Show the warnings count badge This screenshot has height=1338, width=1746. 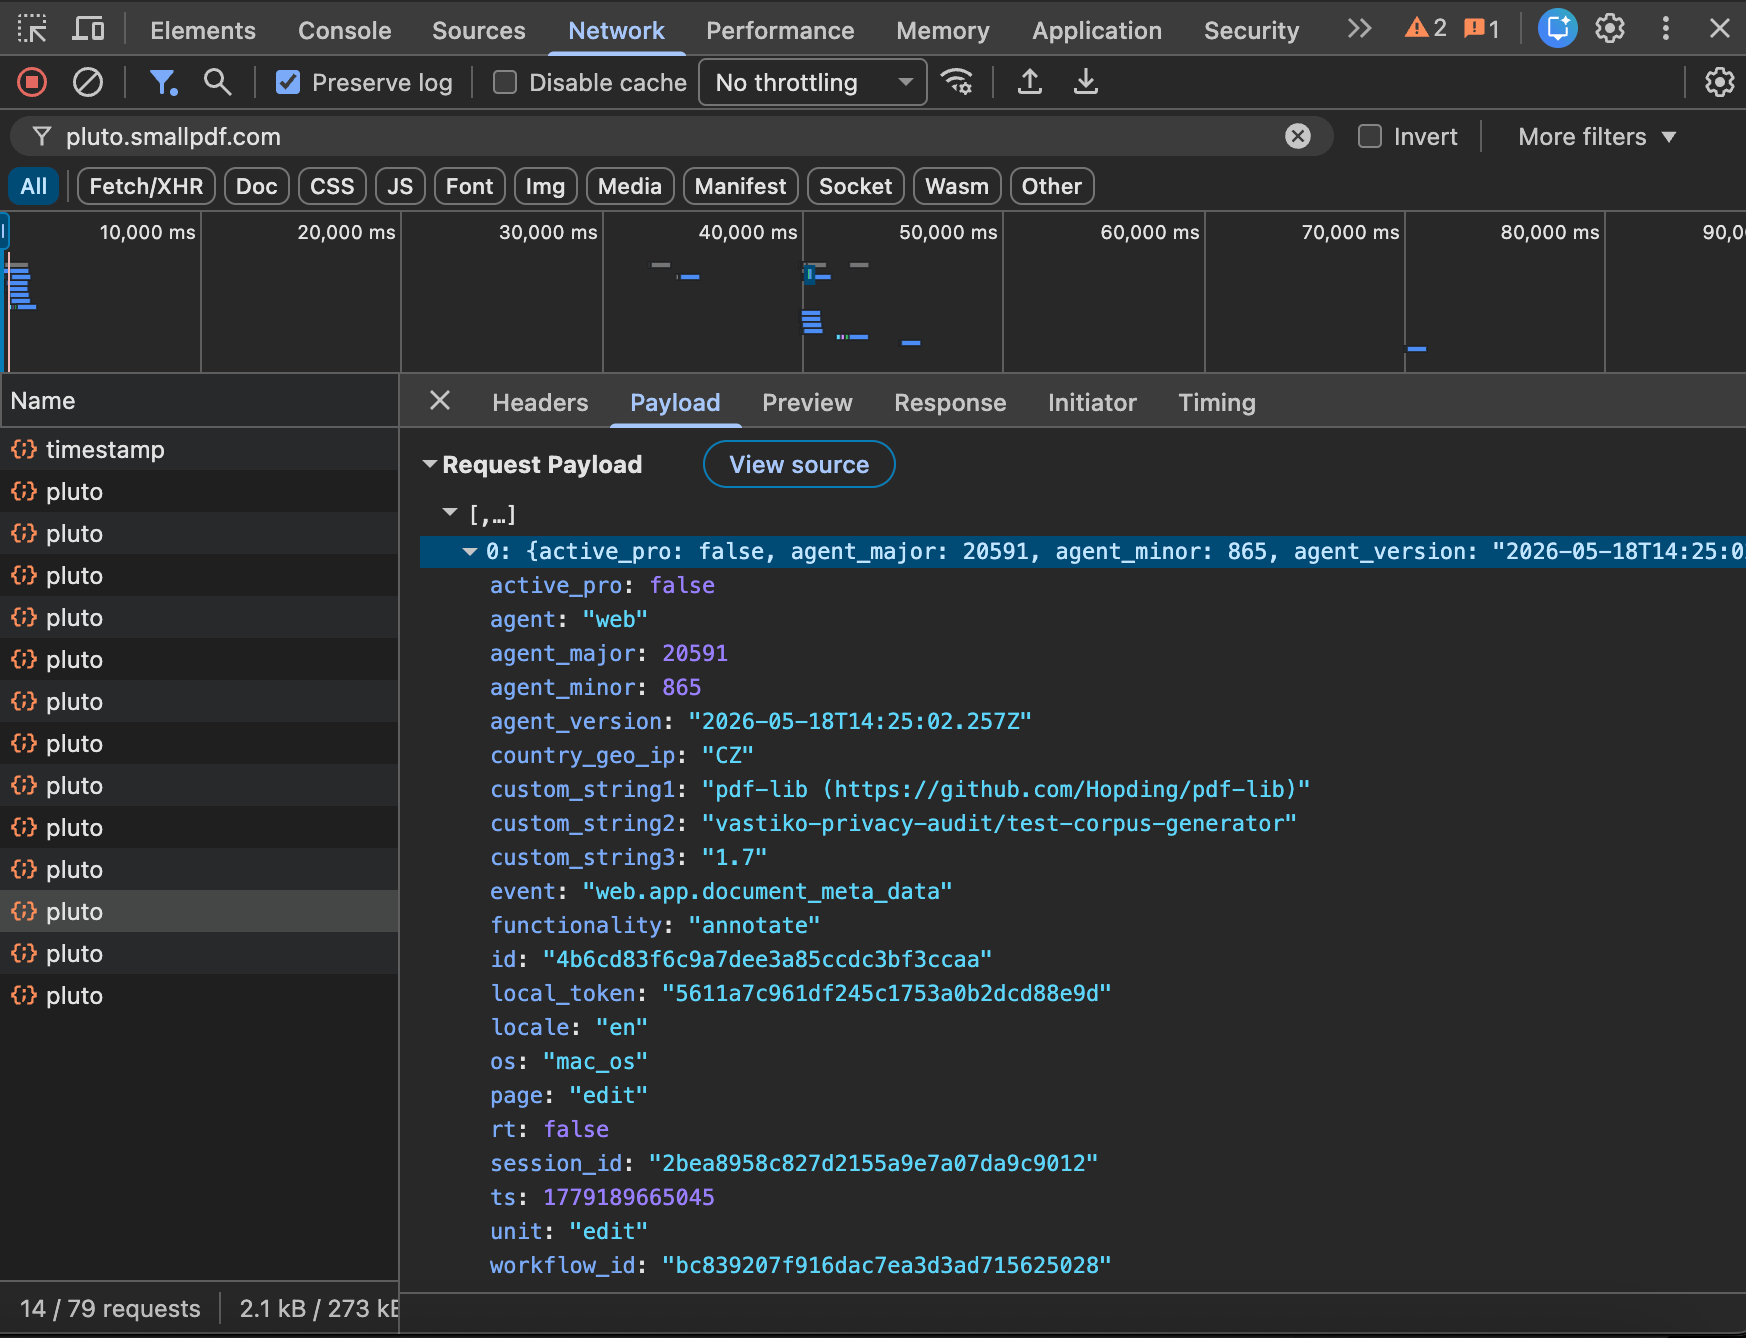pyautogui.click(x=1426, y=29)
